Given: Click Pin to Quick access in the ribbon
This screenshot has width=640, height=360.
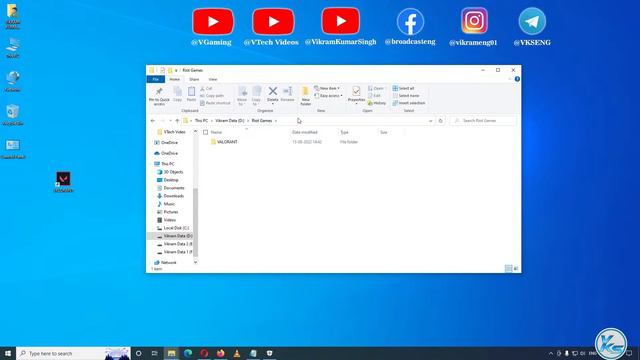Looking at the screenshot, I should [159, 96].
